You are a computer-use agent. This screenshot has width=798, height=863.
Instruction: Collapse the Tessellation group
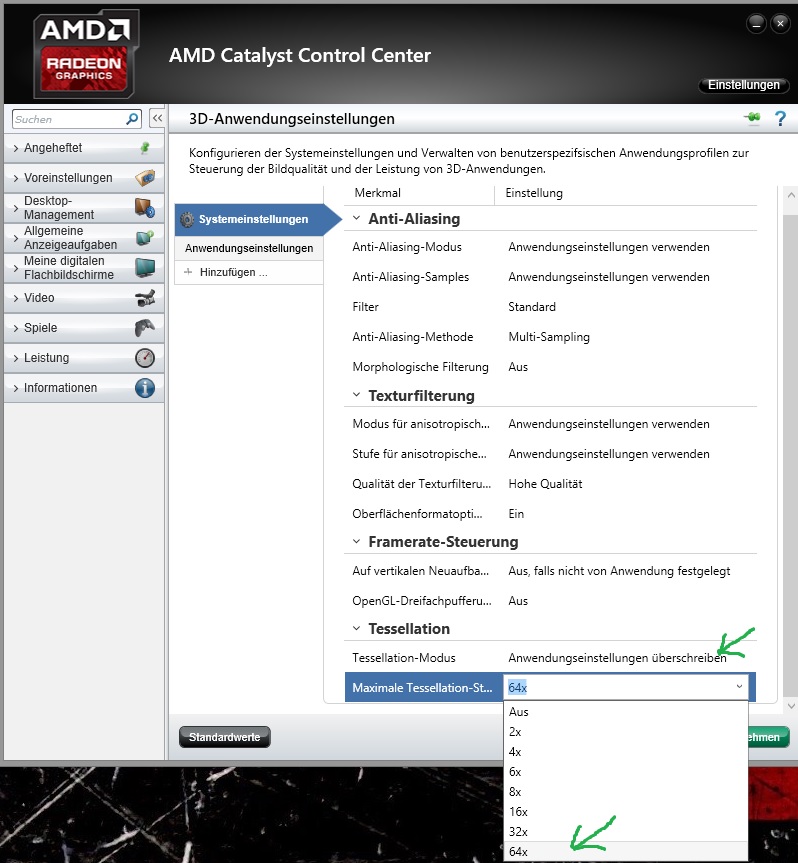[357, 628]
